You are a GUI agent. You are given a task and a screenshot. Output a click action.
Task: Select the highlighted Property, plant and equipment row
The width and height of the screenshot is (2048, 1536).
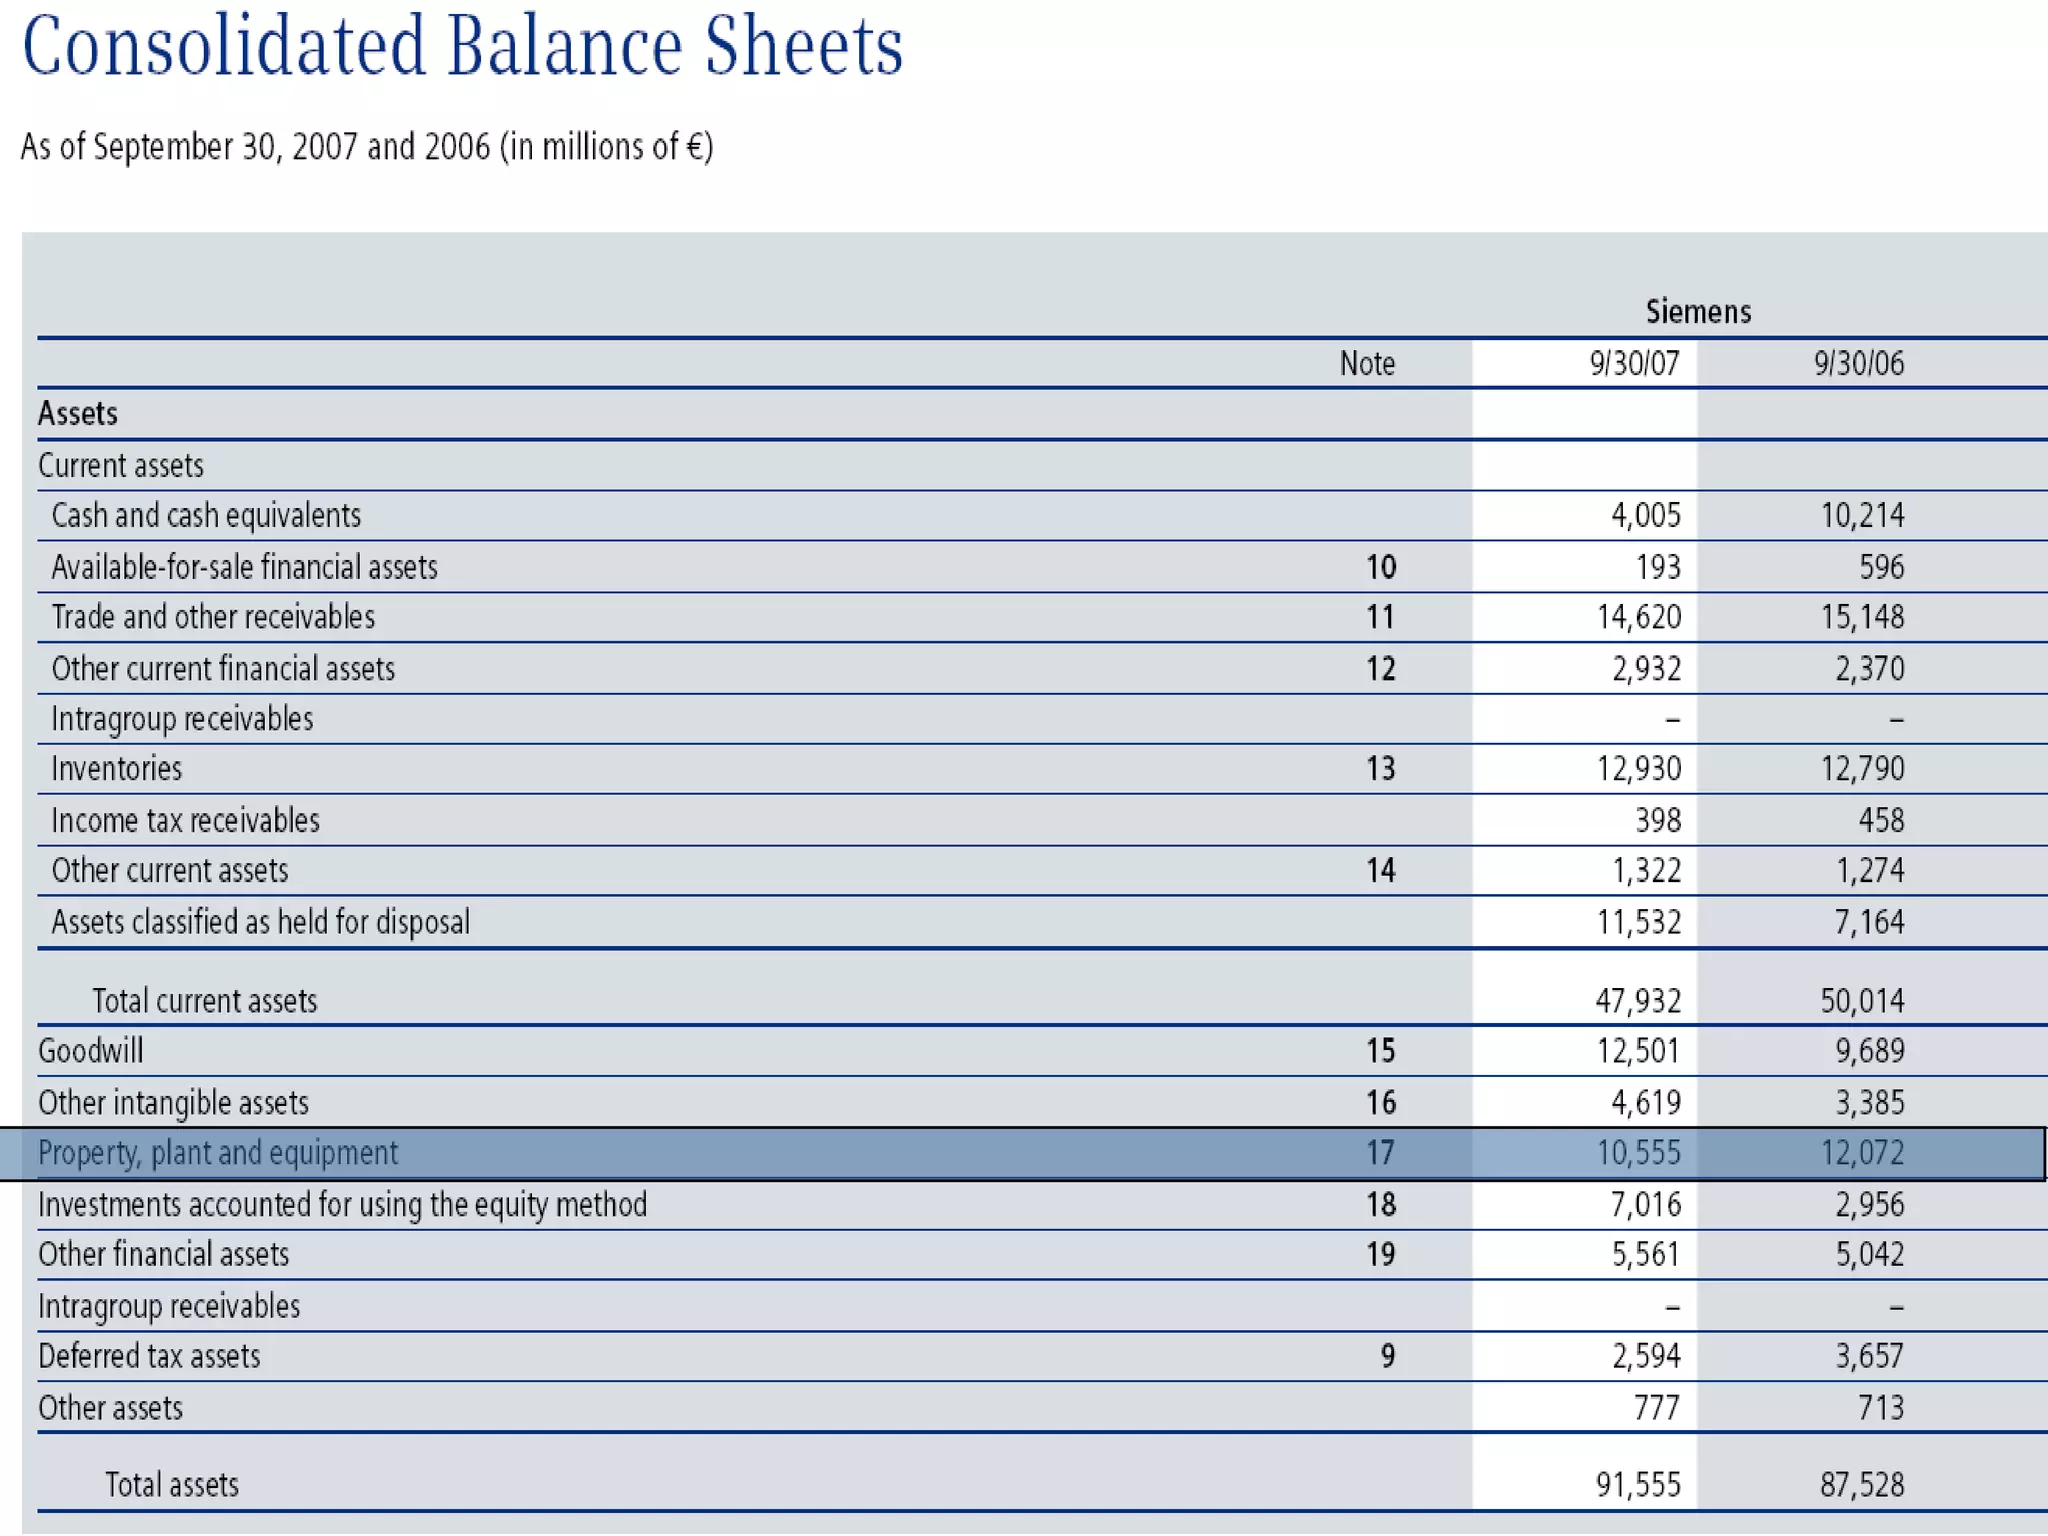click(217, 1153)
